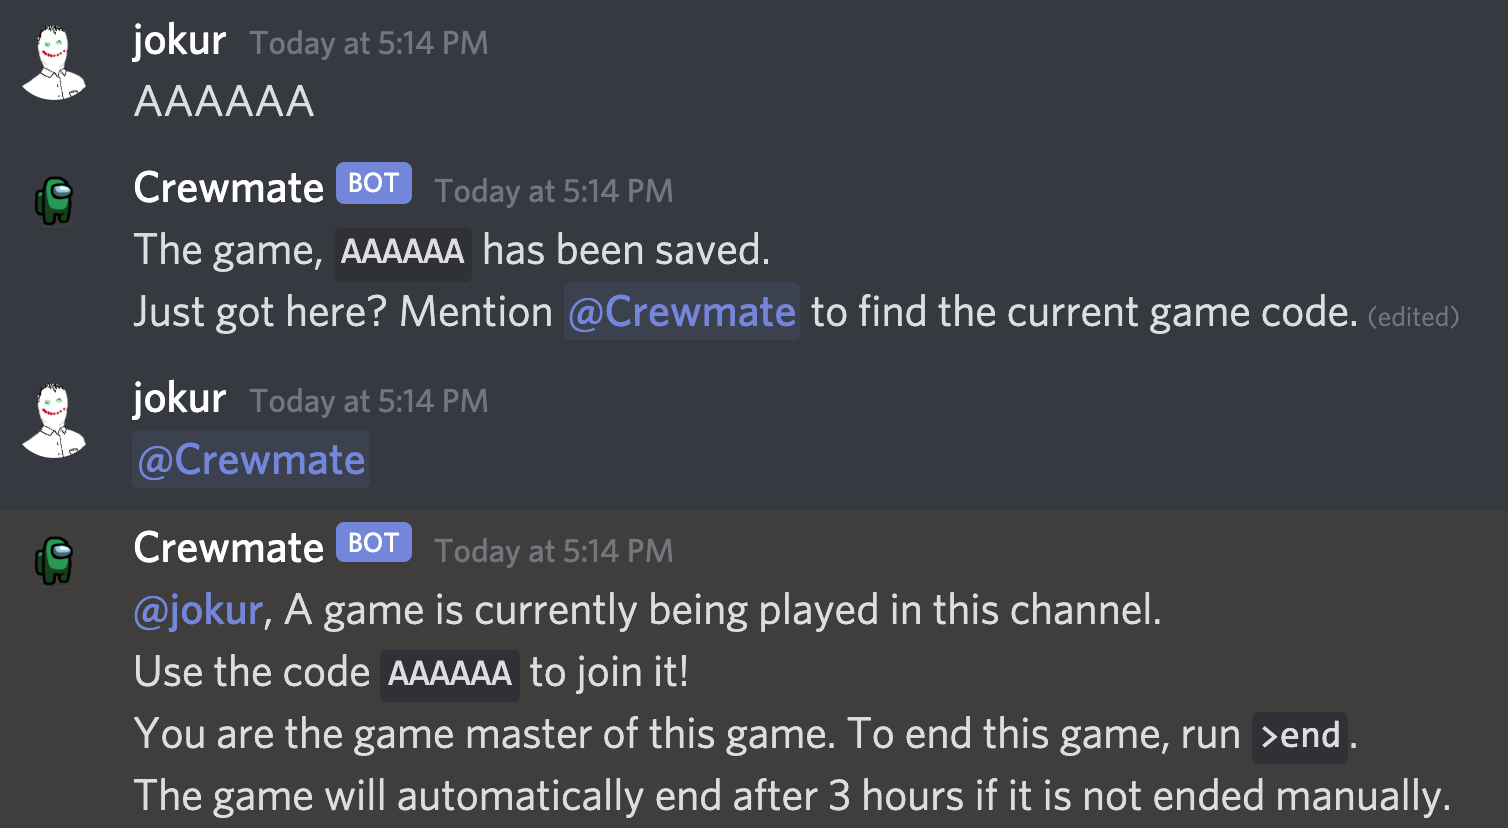The height and width of the screenshot is (828, 1508).
Task: Click the >end code snippet
Action: pos(1299,737)
